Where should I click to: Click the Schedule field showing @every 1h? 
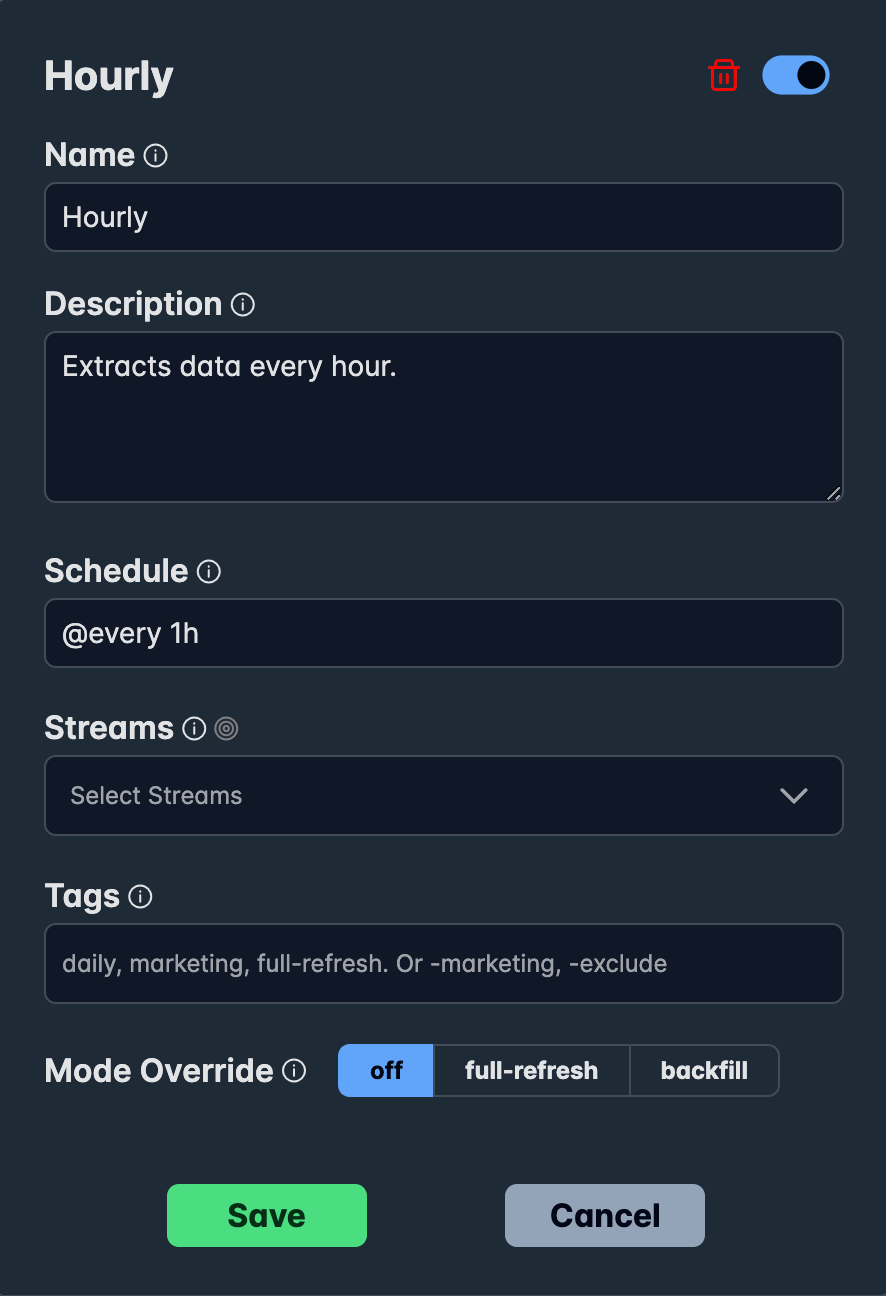pos(444,633)
